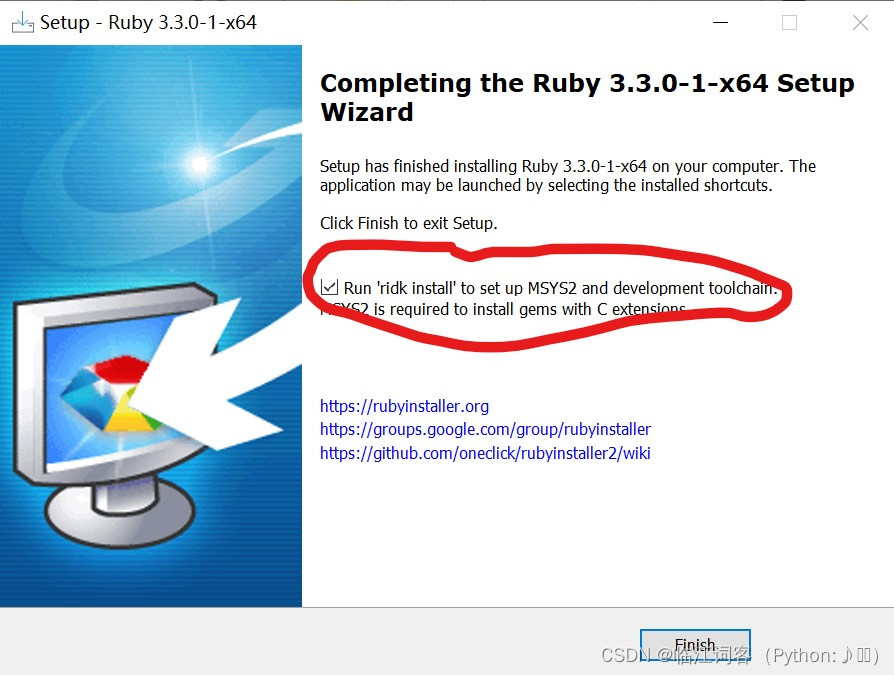Viewport: 894px width, 675px height.
Task: Open the https://rubyinstaller.org link
Action: pos(404,406)
